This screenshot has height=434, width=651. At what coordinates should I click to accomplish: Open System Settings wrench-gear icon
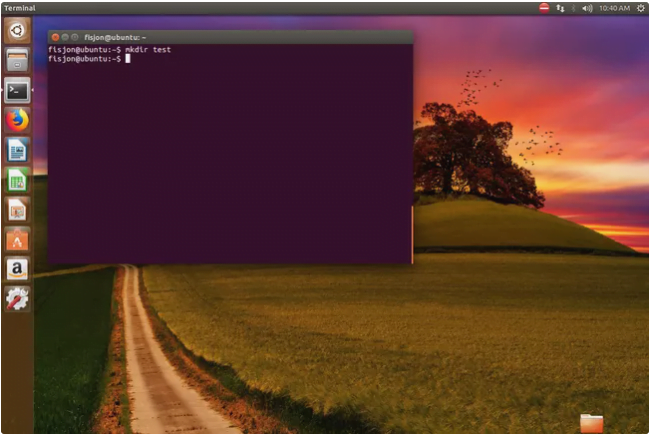pos(17,299)
